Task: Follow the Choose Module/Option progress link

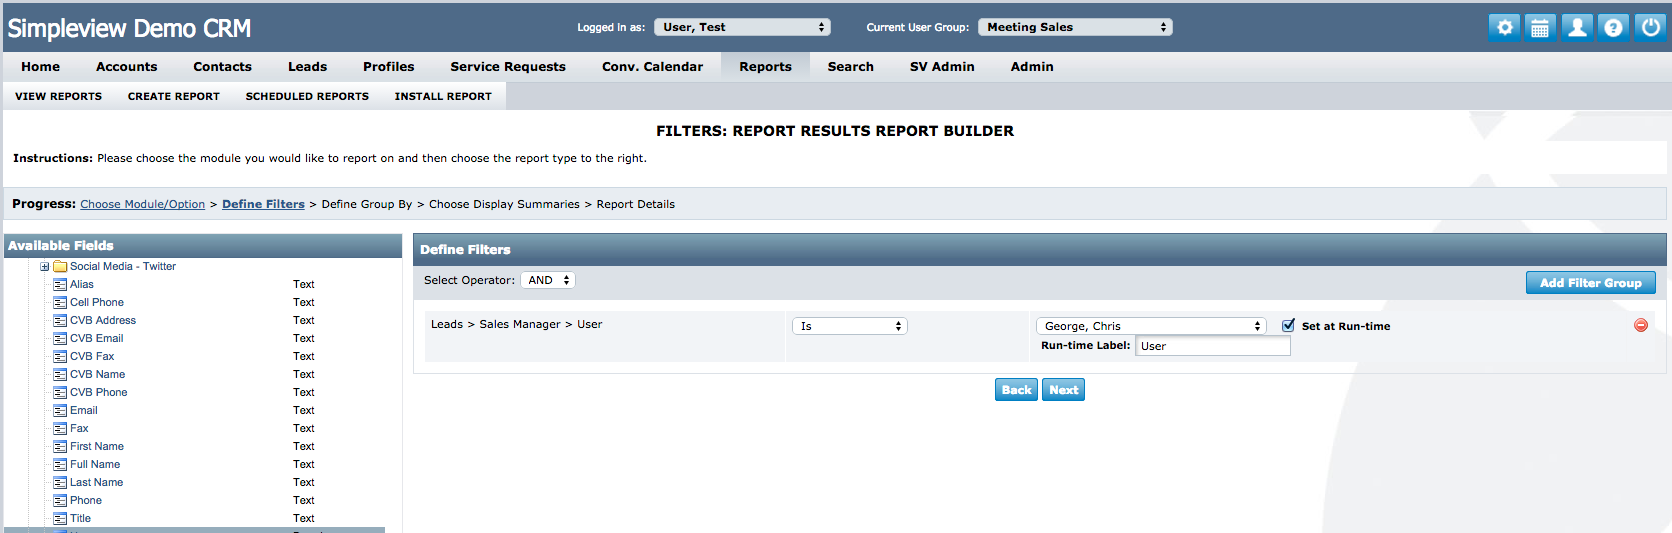Action: pyautogui.click(x=143, y=204)
